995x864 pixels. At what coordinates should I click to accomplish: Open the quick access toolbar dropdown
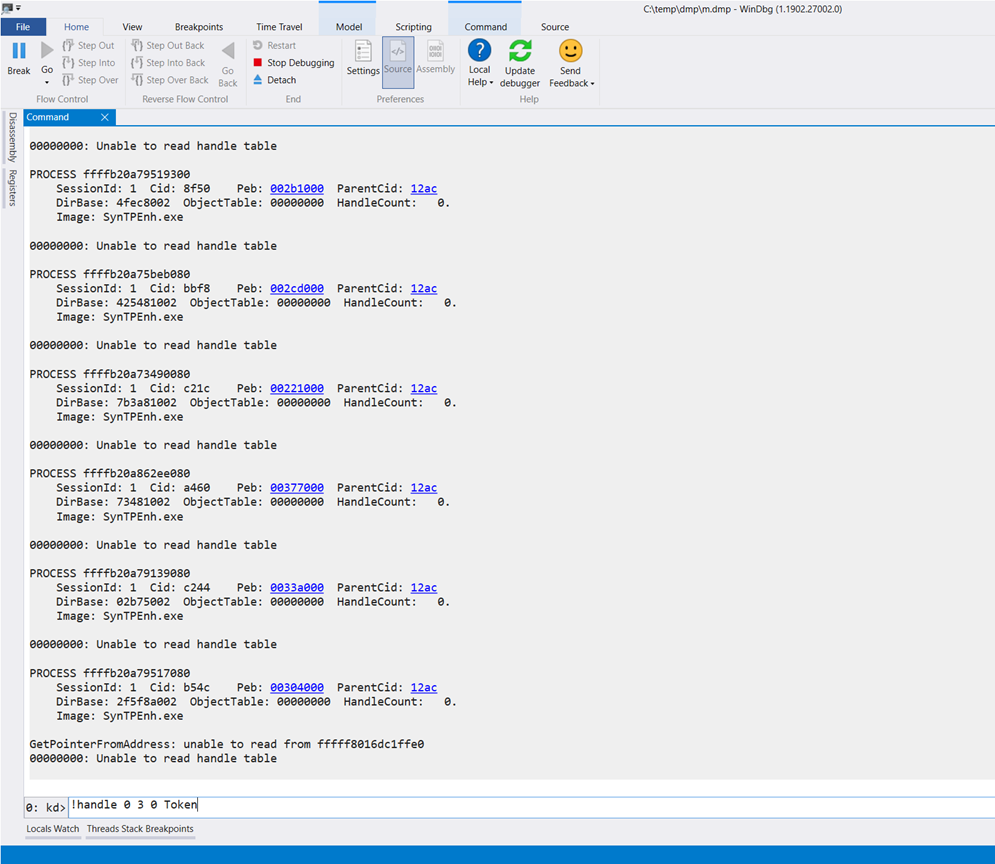(x=18, y=8)
